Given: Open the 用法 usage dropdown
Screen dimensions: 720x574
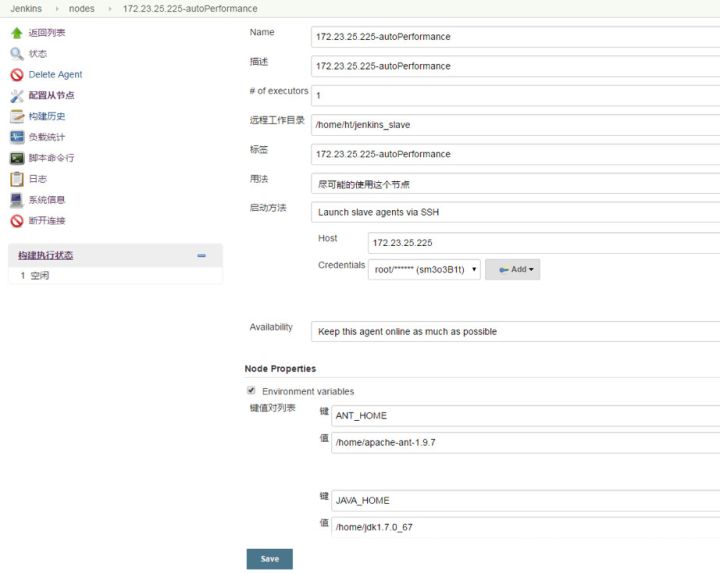Looking at the screenshot, I should pos(515,184).
